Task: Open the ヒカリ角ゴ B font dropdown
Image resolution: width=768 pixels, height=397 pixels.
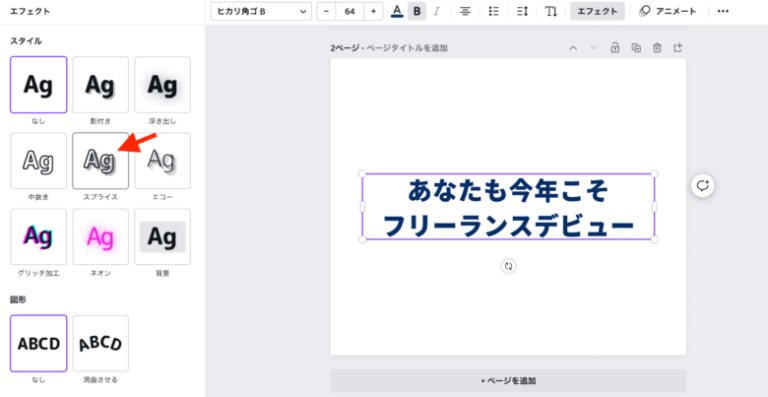Action: point(261,11)
